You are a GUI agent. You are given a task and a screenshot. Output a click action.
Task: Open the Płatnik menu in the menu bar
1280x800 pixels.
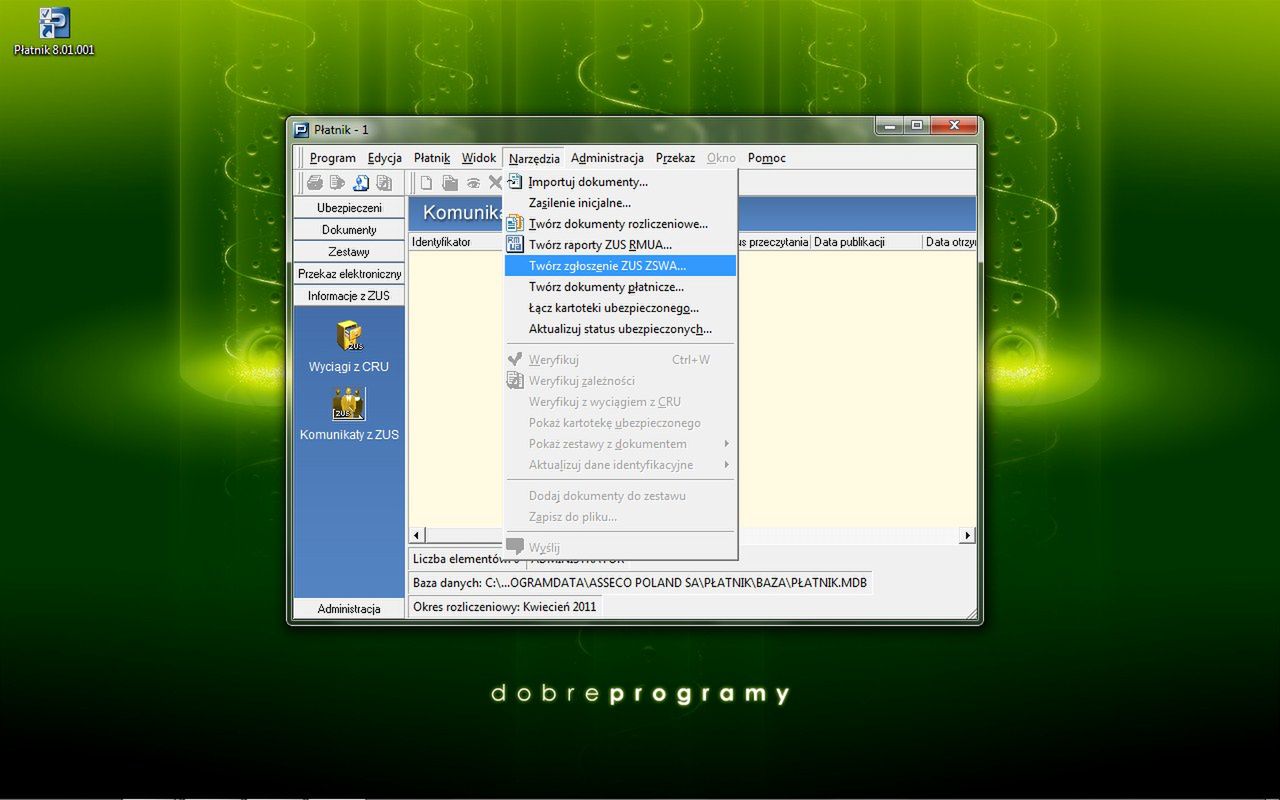[432, 158]
